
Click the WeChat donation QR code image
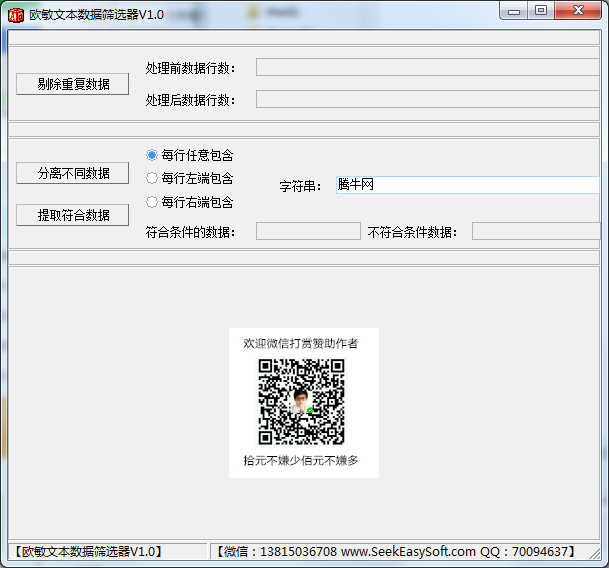301,401
